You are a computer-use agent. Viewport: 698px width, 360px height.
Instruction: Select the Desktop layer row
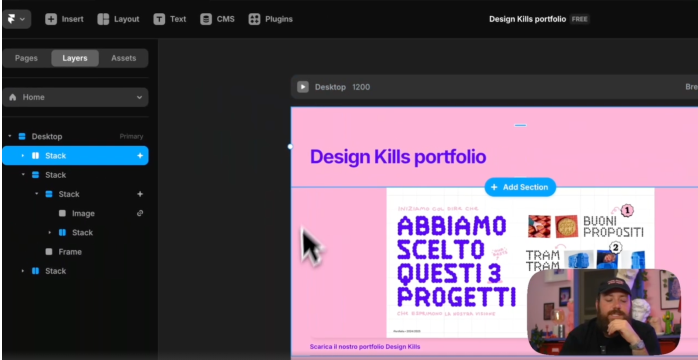pyautogui.click(x=76, y=136)
